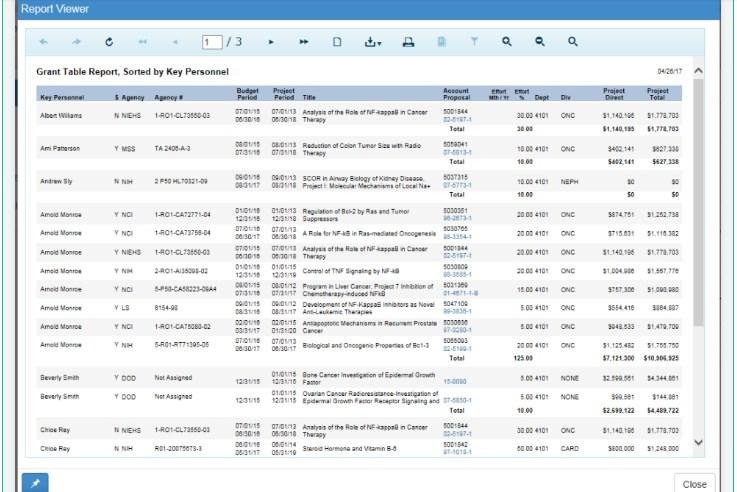Image resolution: width=737 pixels, height=492 pixels.
Task: Click the Key Personnel column header
Action: click(66, 97)
